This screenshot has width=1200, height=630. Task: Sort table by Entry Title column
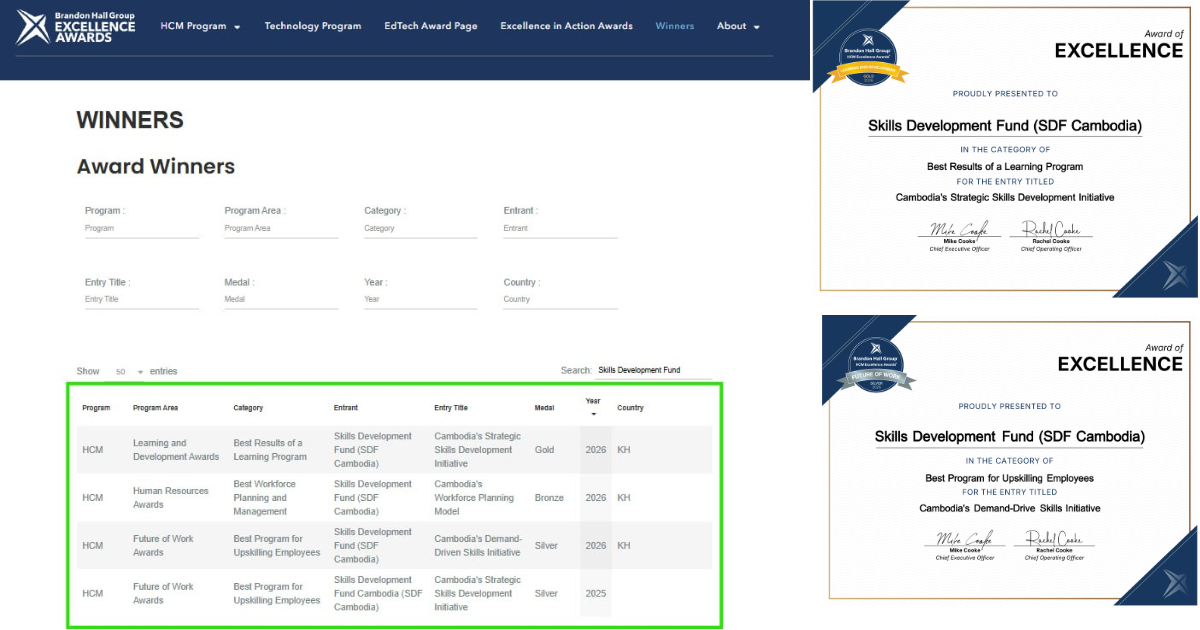451,408
